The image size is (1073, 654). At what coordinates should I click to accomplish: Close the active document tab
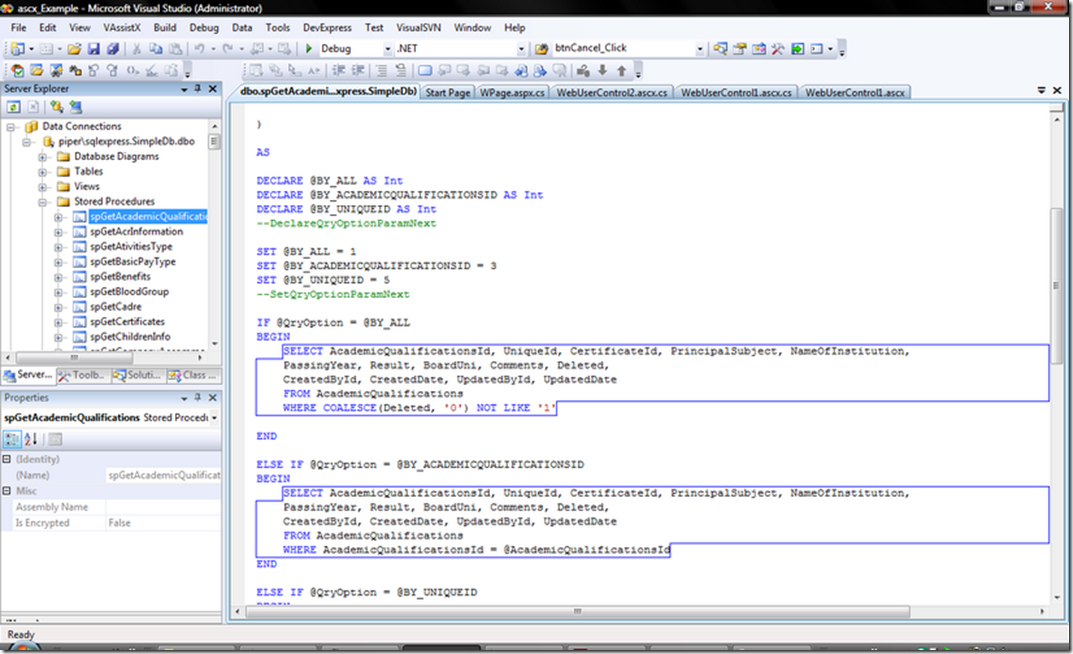[1057, 90]
